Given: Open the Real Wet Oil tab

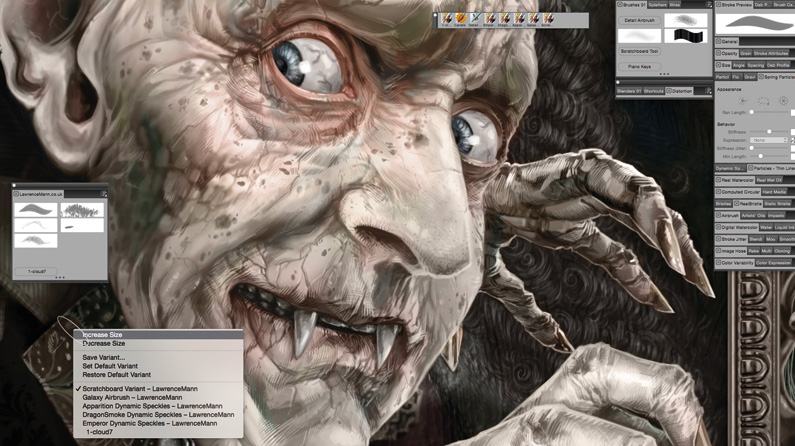Looking at the screenshot, I should coord(769,180).
